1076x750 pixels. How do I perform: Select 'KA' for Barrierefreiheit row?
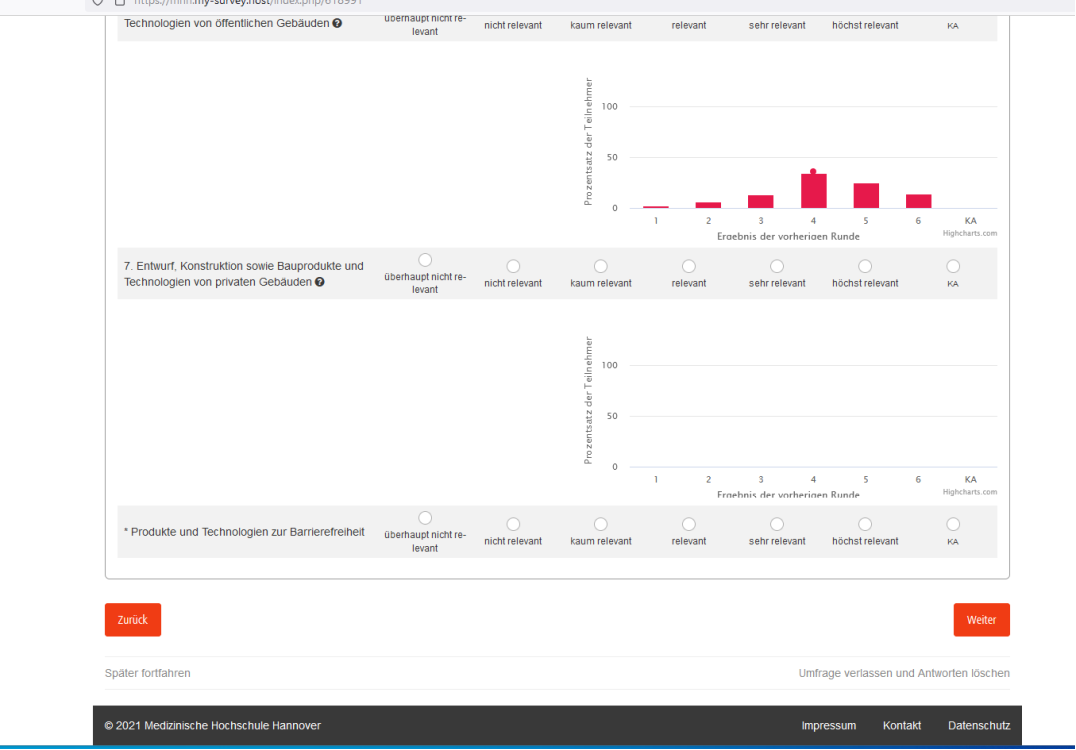953,524
